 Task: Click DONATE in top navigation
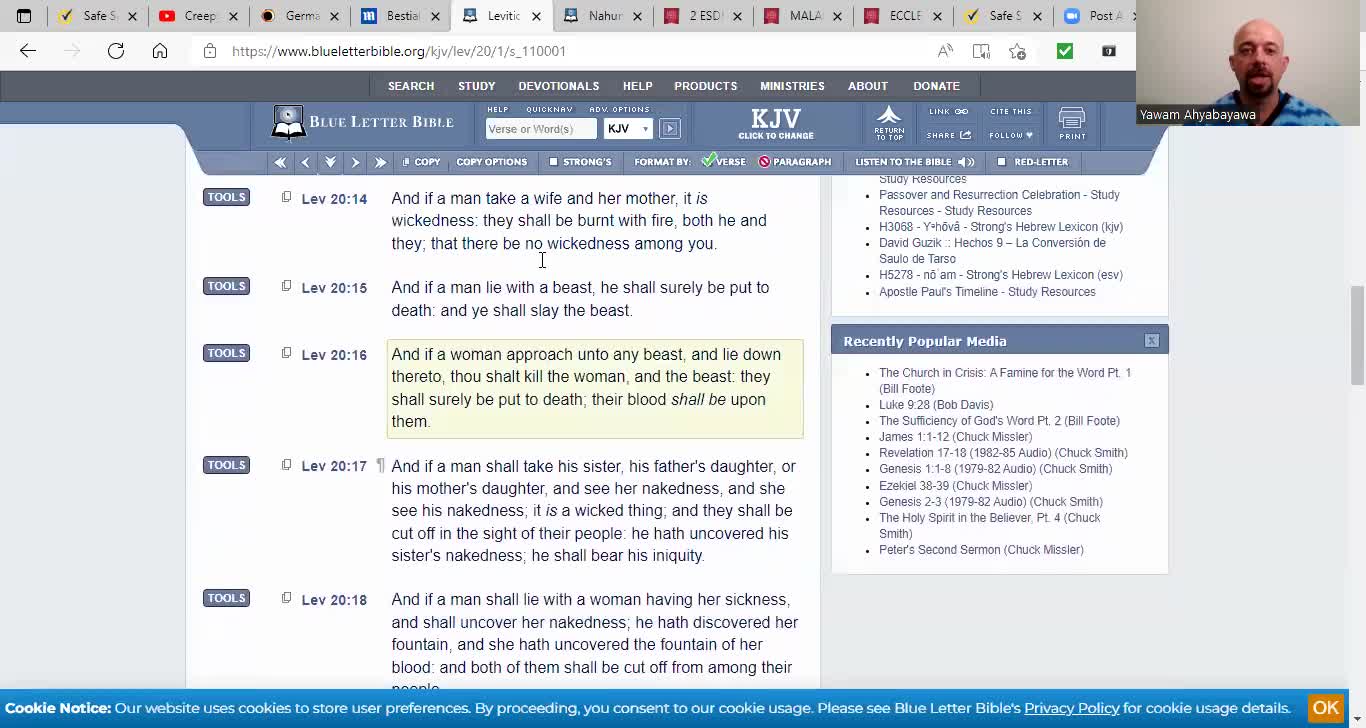(936, 86)
